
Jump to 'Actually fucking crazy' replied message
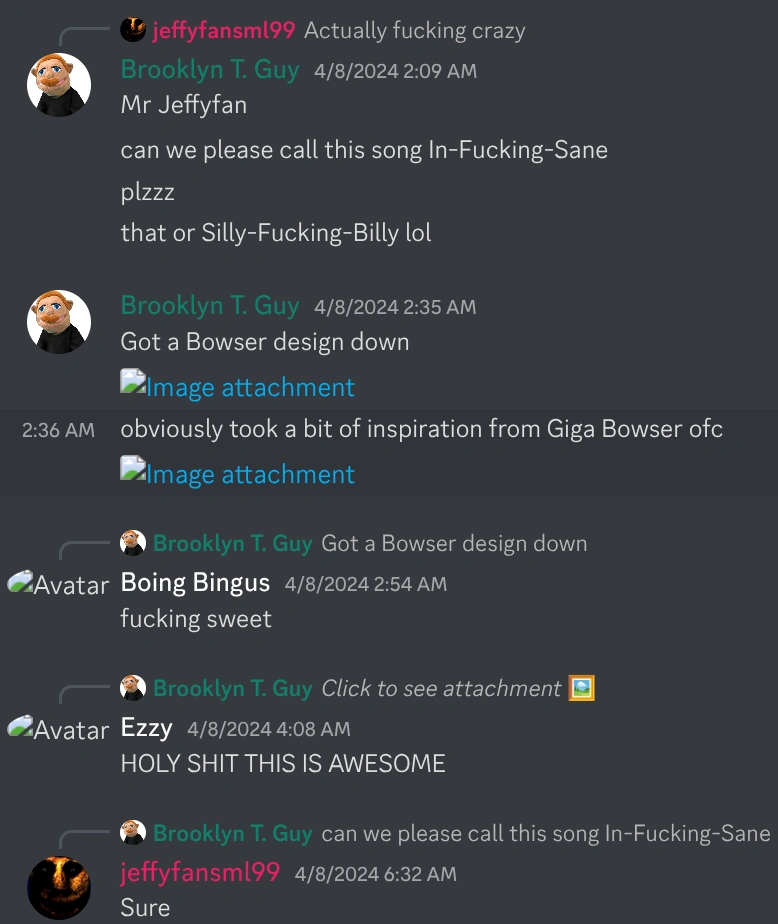pyautogui.click(x=414, y=30)
